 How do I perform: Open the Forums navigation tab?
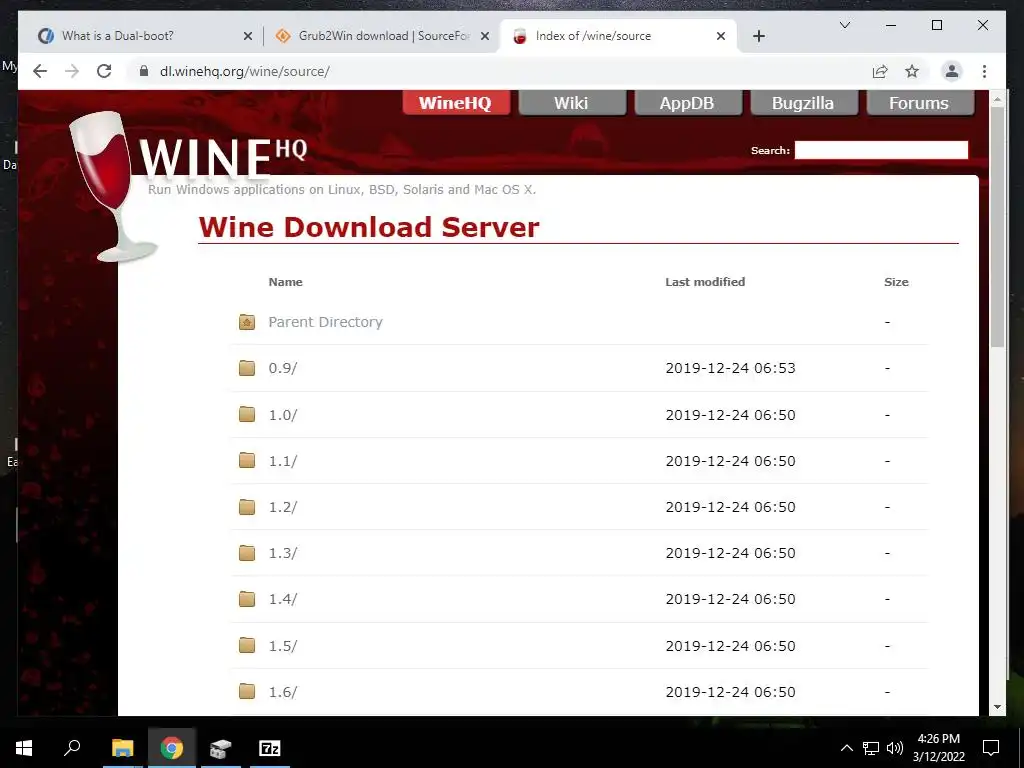coord(918,103)
